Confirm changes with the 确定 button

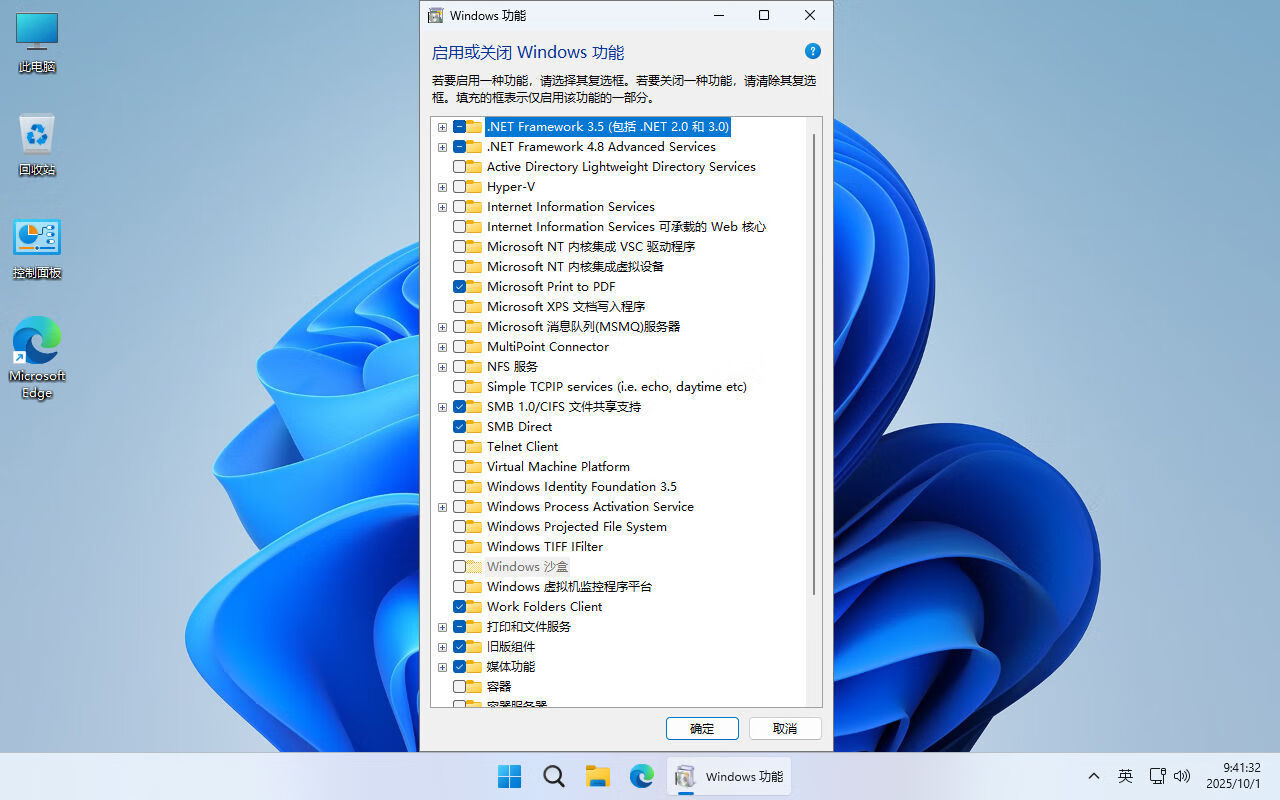pyautogui.click(x=702, y=728)
